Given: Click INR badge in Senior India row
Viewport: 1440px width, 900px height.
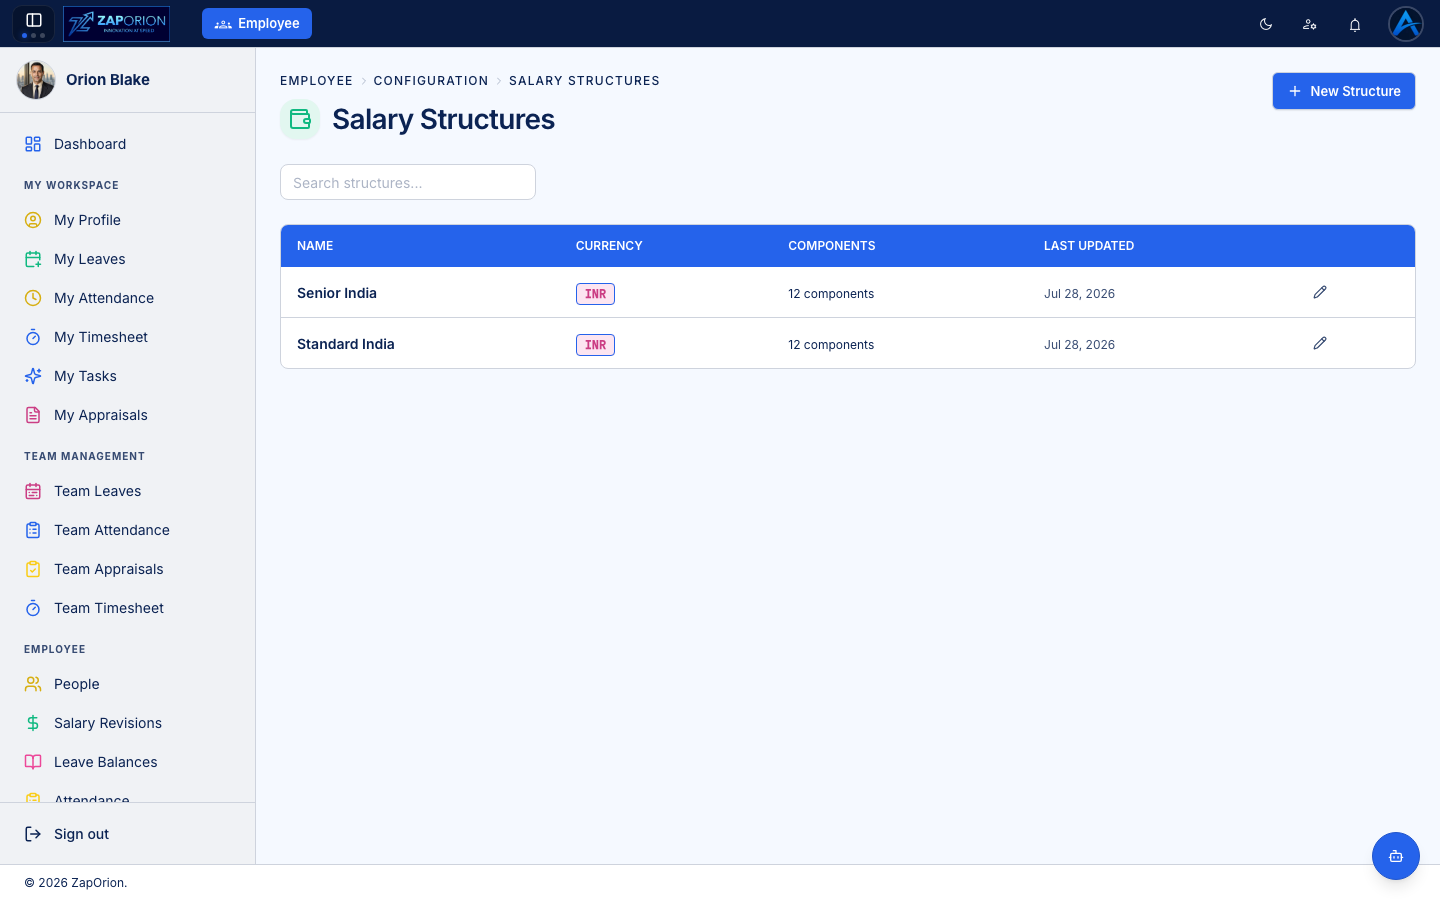Looking at the screenshot, I should click(595, 294).
